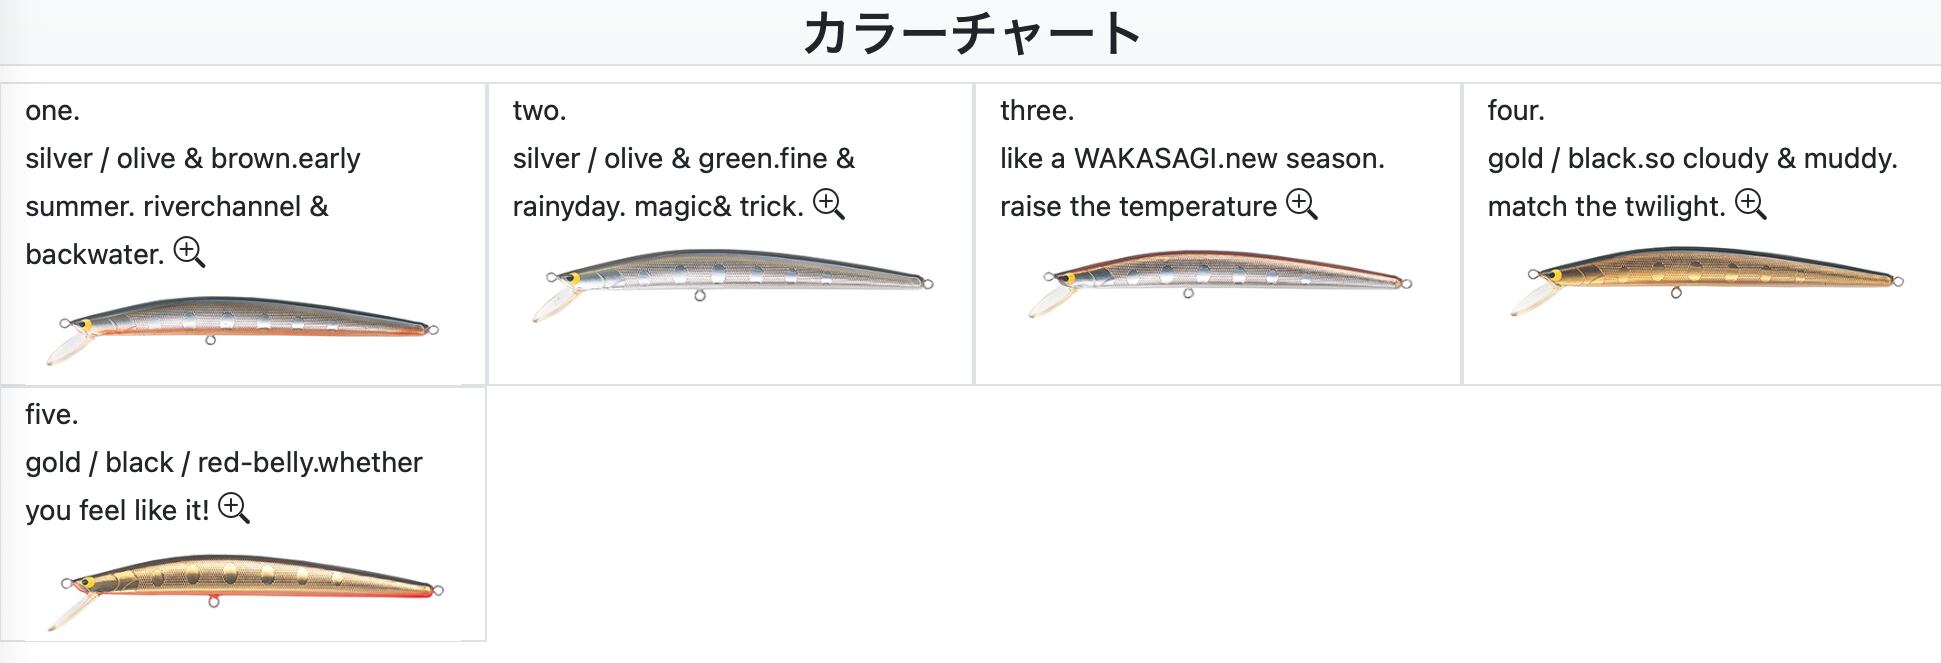Select the 'three.' color heading

[1037, 110]
